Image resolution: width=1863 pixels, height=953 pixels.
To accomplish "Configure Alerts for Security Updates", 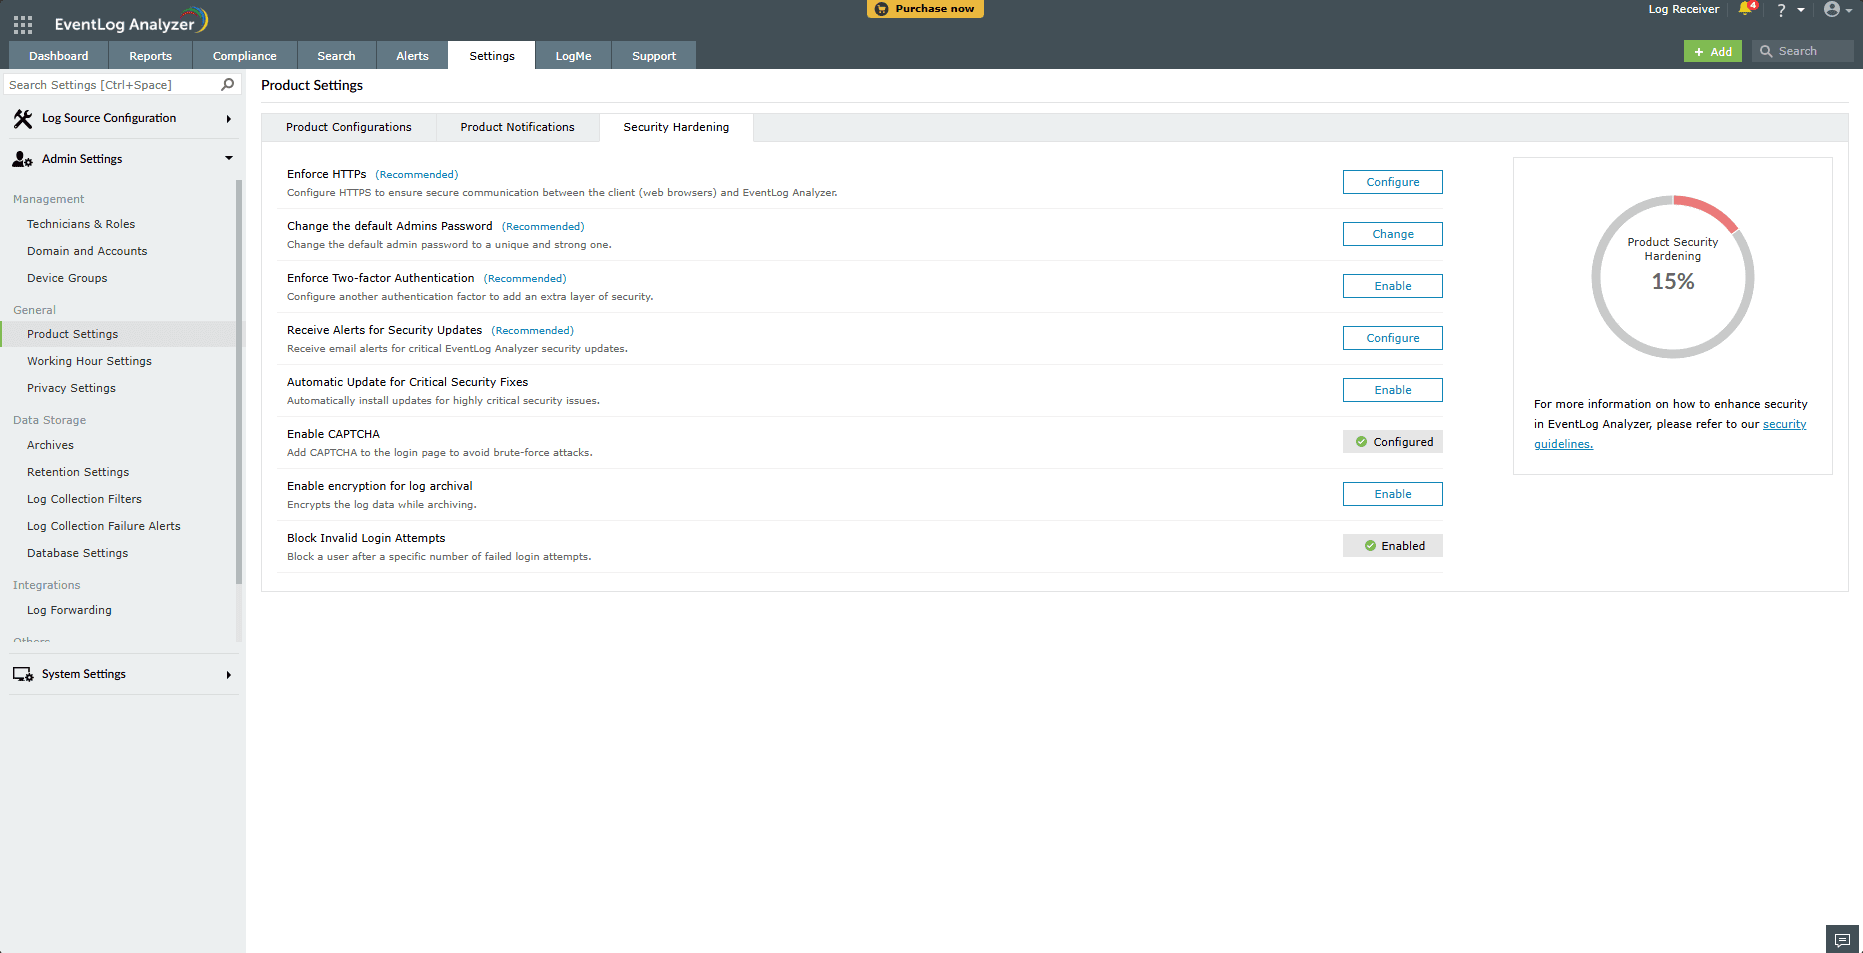I will (x=1393, y=338).
